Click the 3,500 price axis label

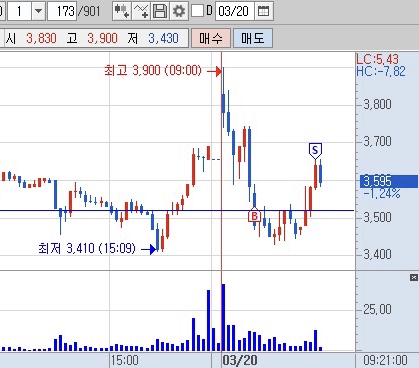click(x=377, y=217)
